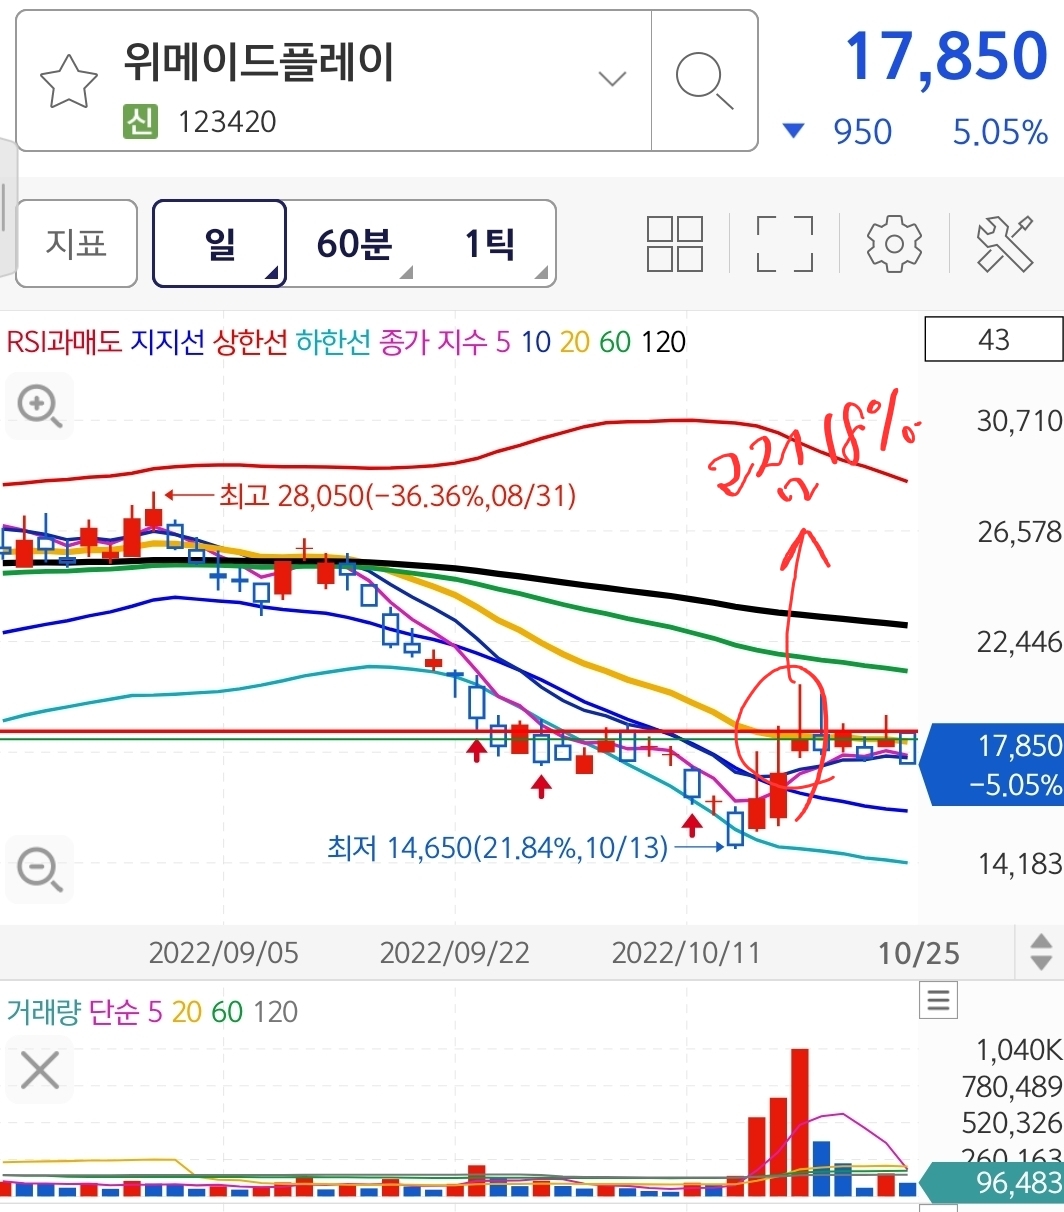Click the stock code 123420
1064x1212 pixels.
tap(227, 122)
